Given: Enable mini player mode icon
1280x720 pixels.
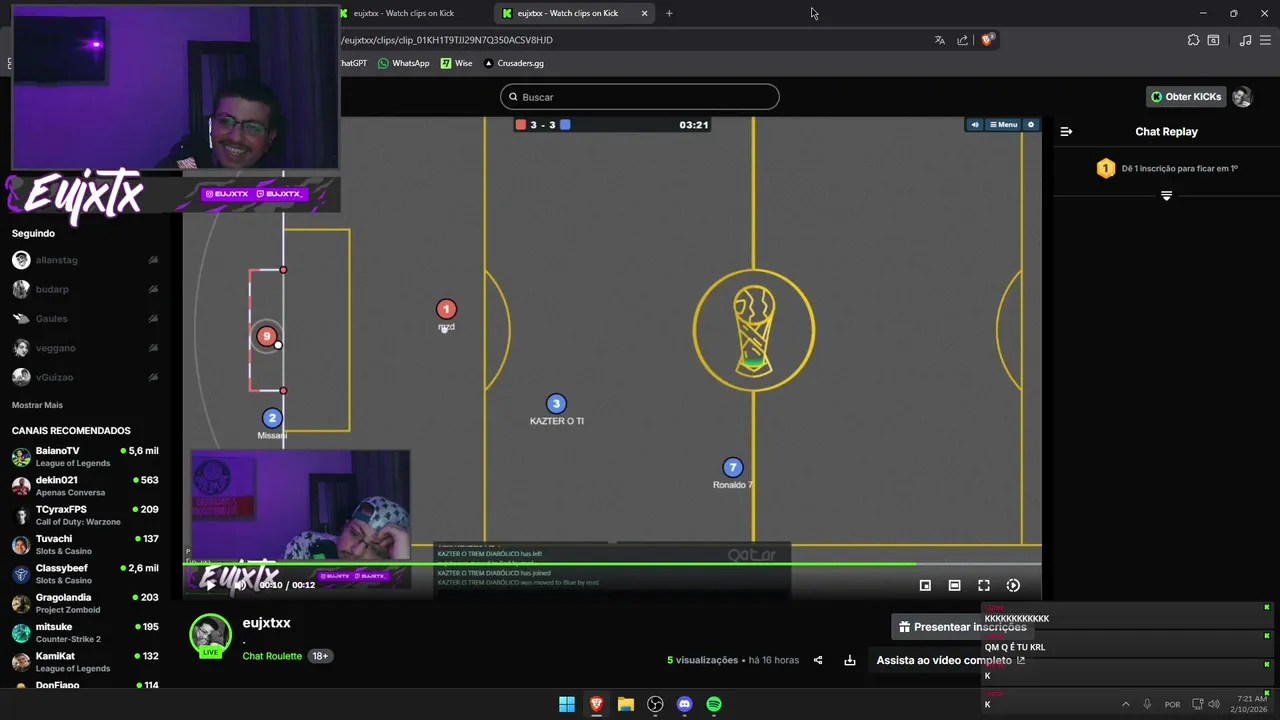Looking at the screenshot, I should click(x=925, y=585).
